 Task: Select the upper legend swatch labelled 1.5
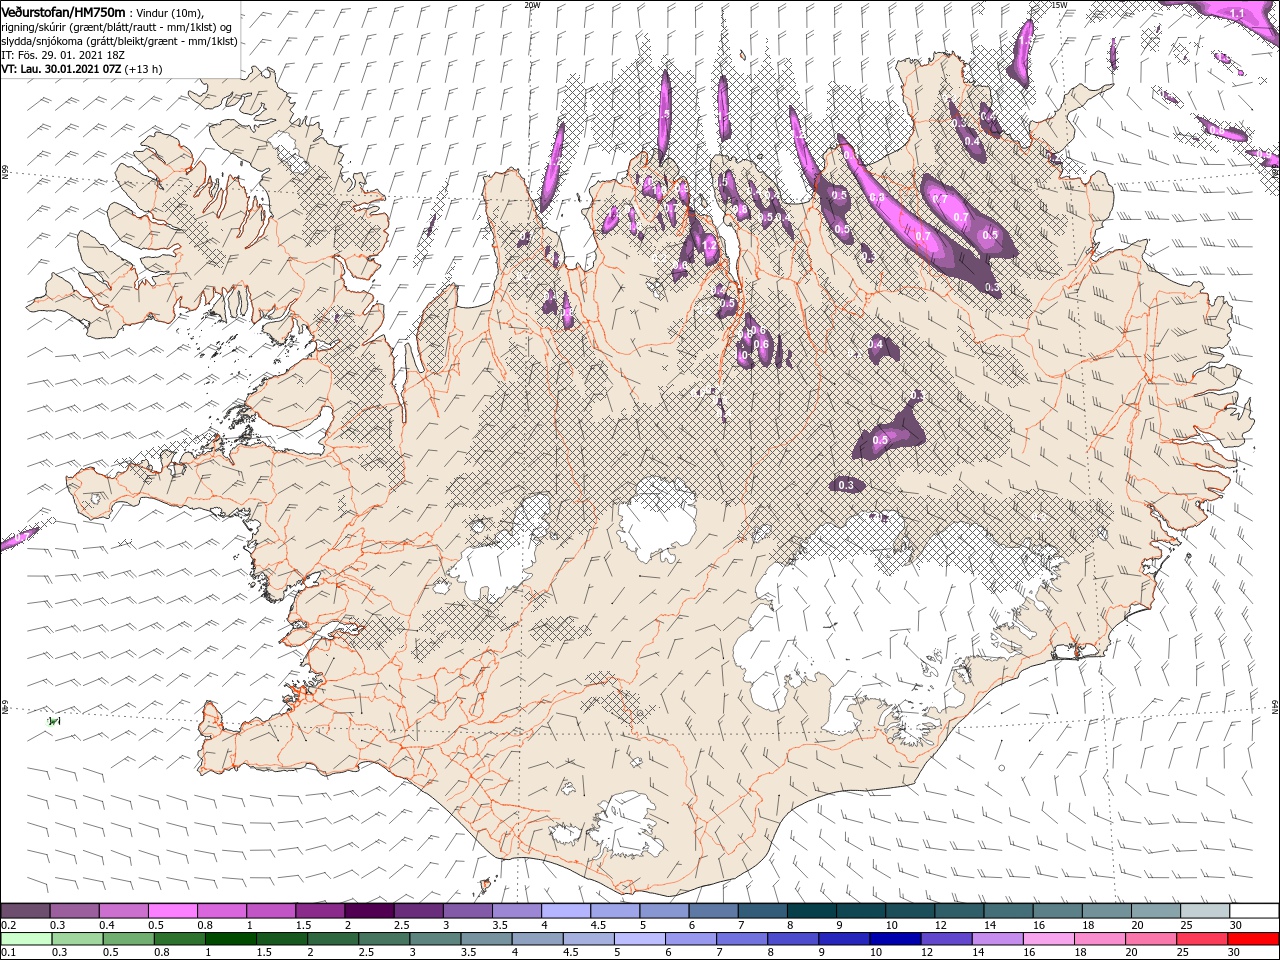[320, 911]
